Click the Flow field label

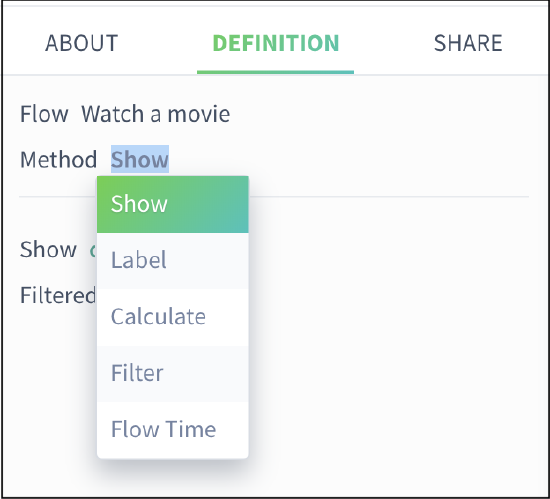(x=44, y=114)
